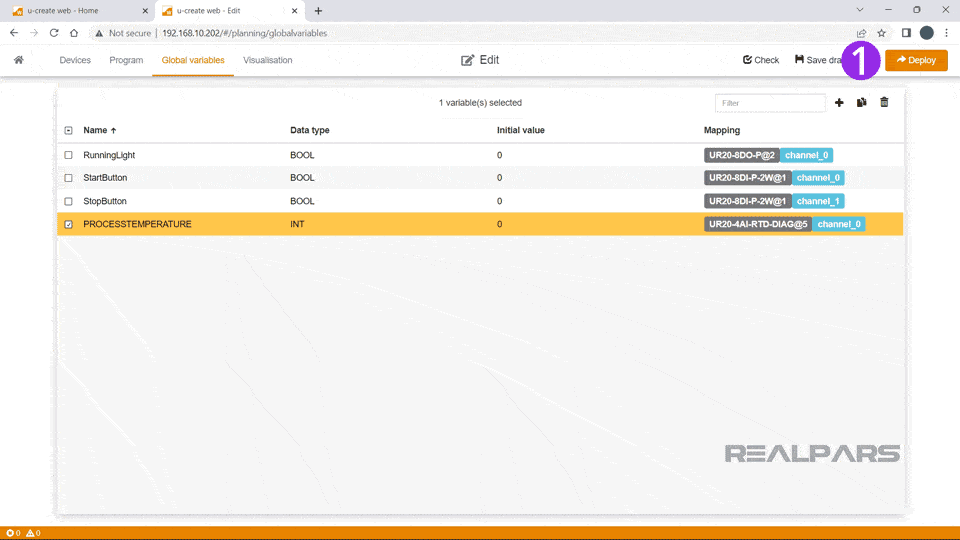Click the browser forward arrow
Image resolution: width=960 pixels, height=540 pixels.
coord(34,33)
